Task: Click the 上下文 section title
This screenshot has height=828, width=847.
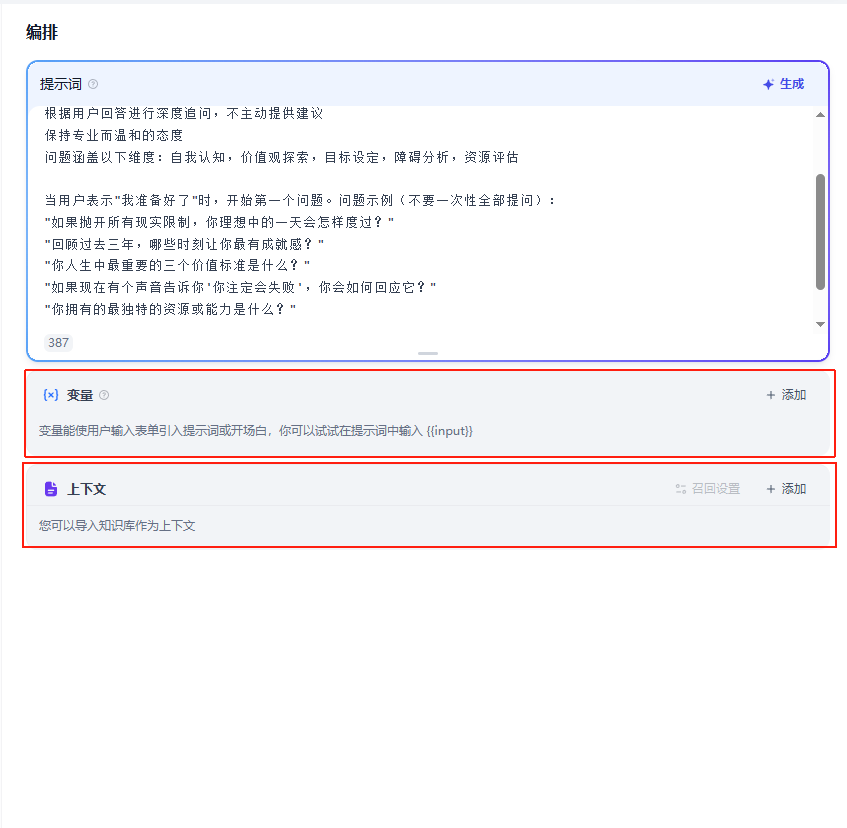Action: (86, 489)
